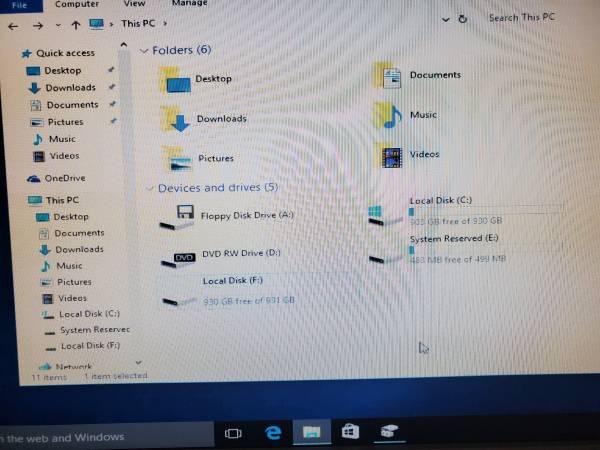The height and width of the screenshot is (450, 600).
Task: Click the Search This PC field
Action: [x=530, y=18]
